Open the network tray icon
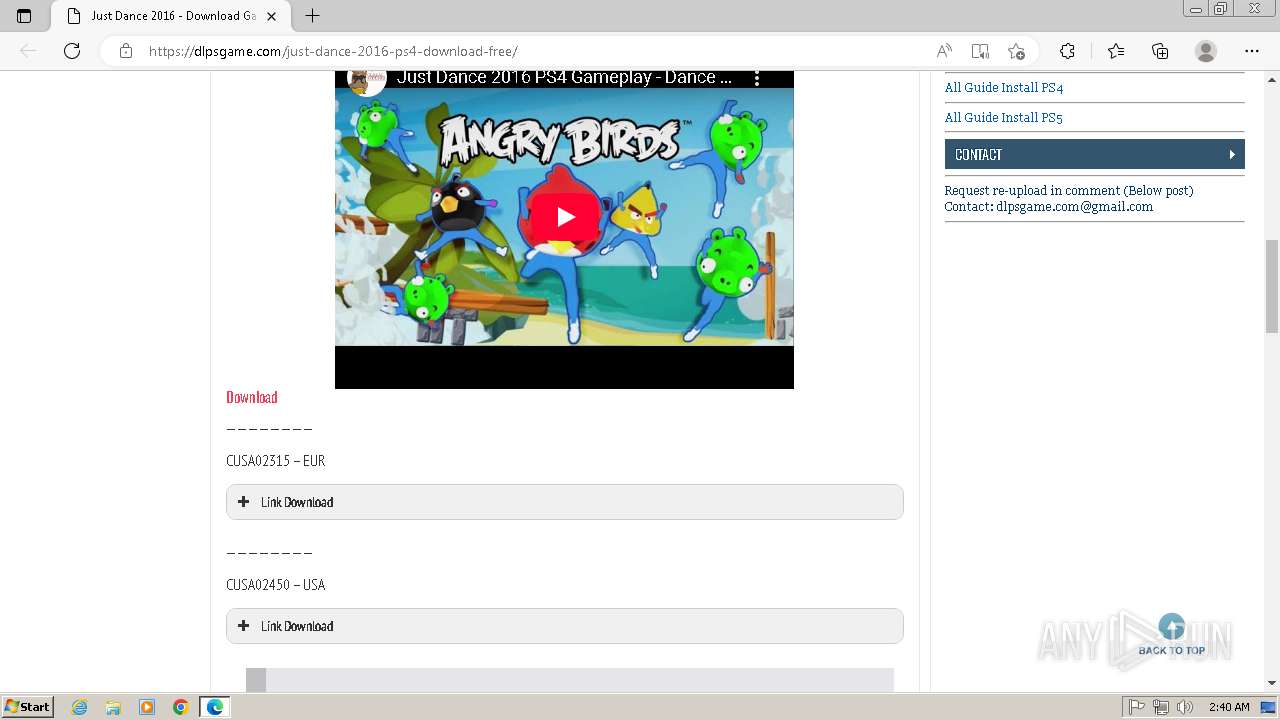Screen dimensions: 1280x720 coord(1161,707)
